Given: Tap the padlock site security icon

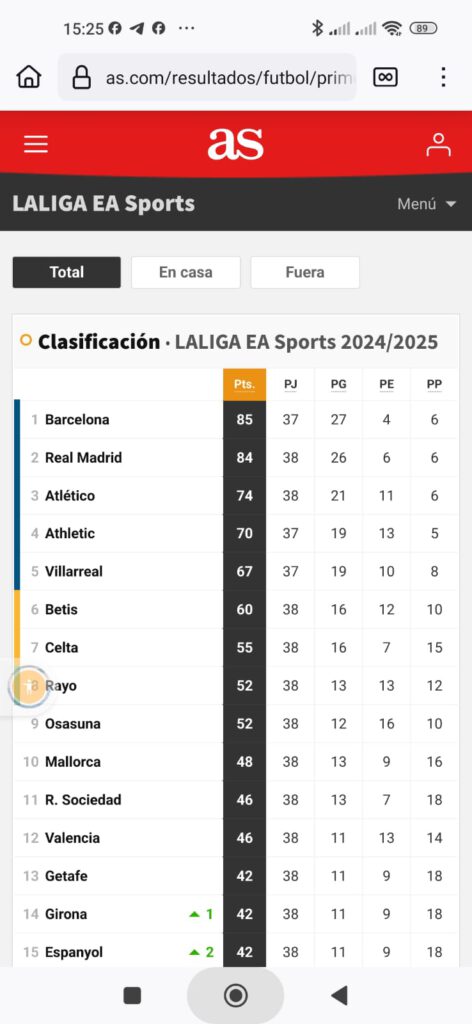Looking at the screenshot, I should [x=81, y=77].
